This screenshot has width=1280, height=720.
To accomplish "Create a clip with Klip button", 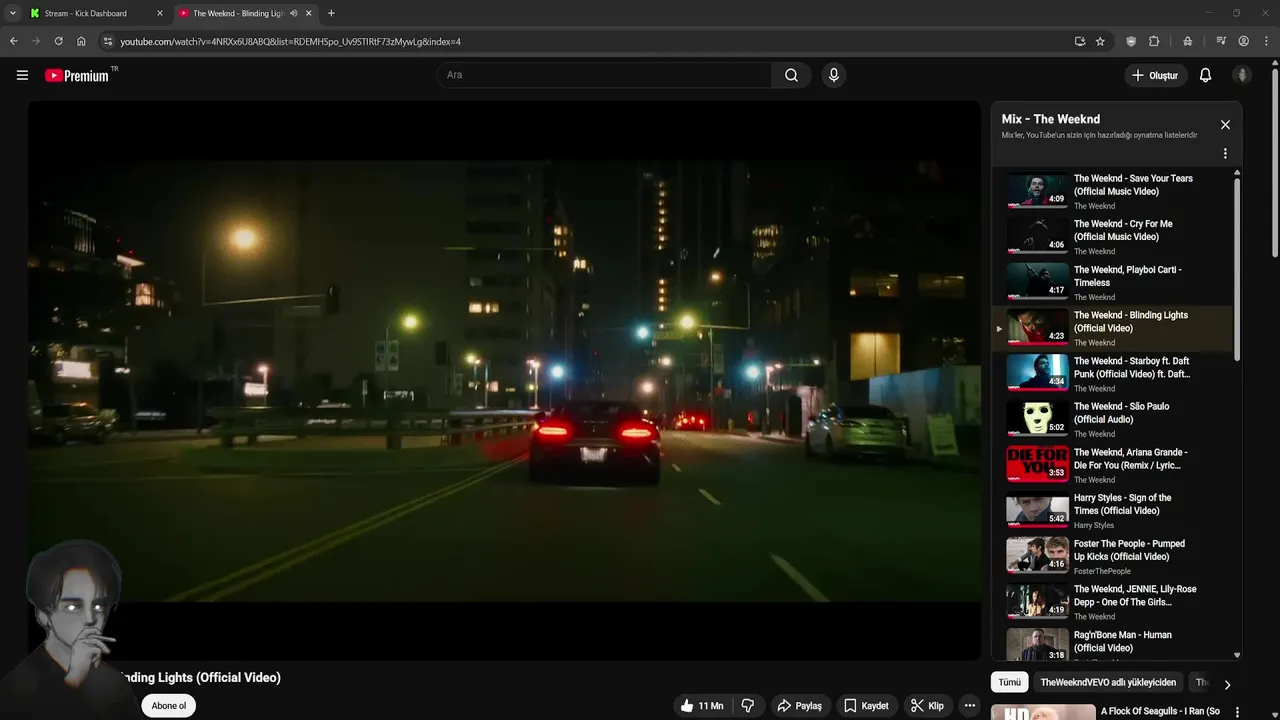I will [927, 706].
